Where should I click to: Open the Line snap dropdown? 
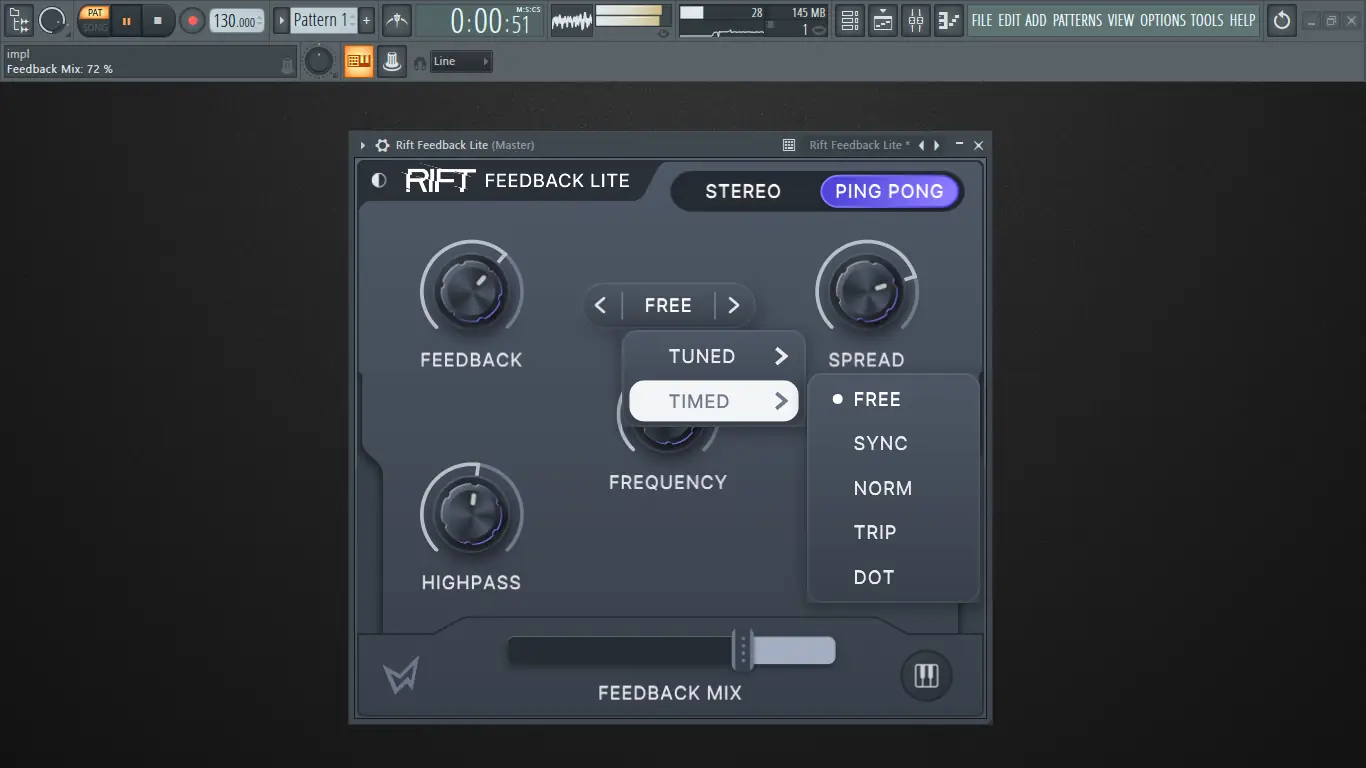(x=461, y=62)
